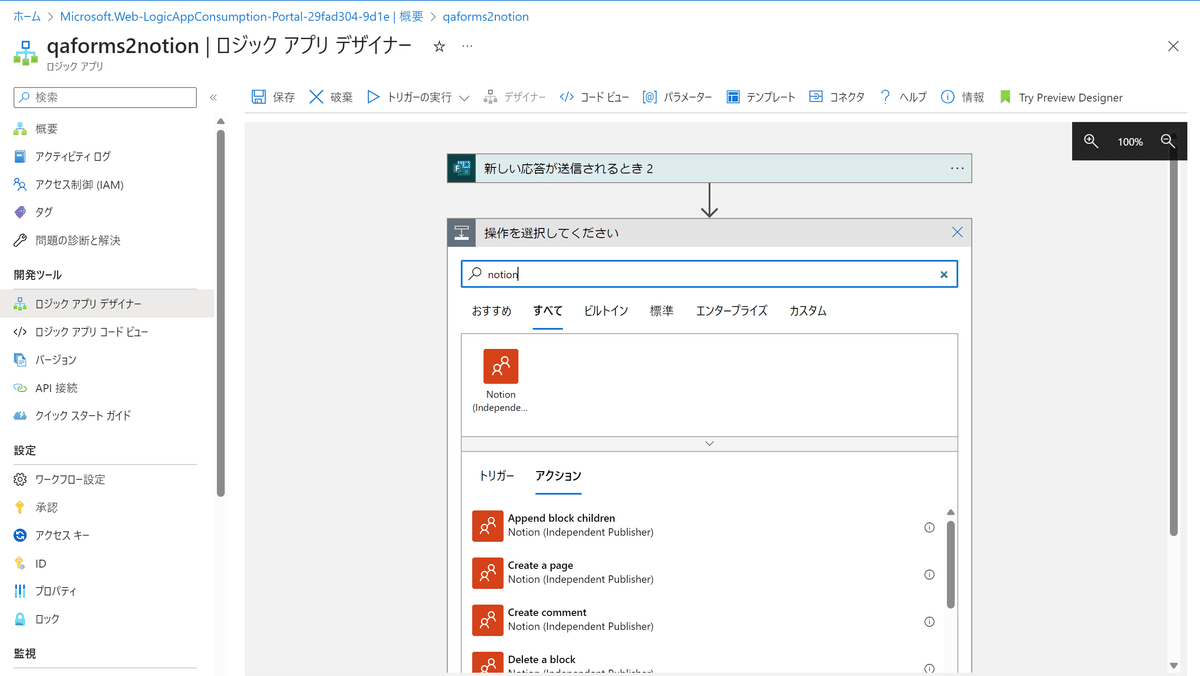Open Info (情報) in toolbar

pyautogui.click(x=962, y=97)
